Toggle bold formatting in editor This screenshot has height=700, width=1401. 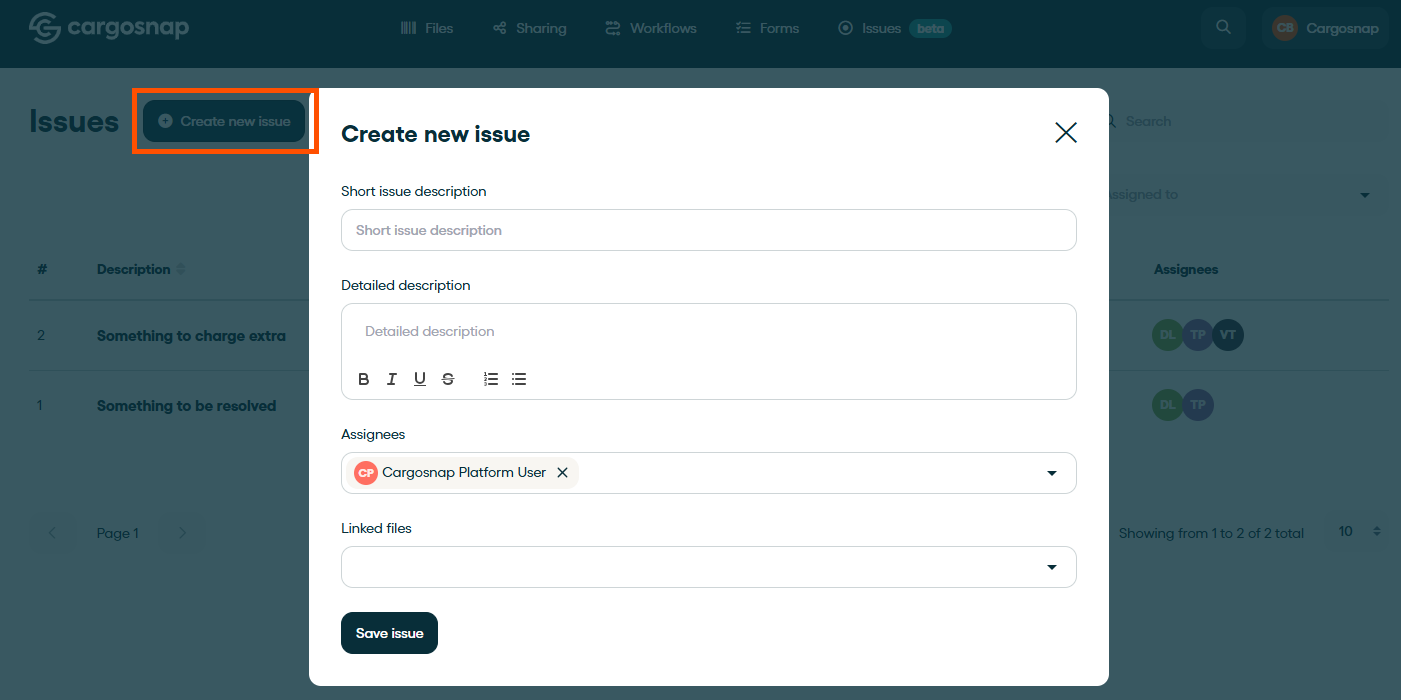(364, 379)
